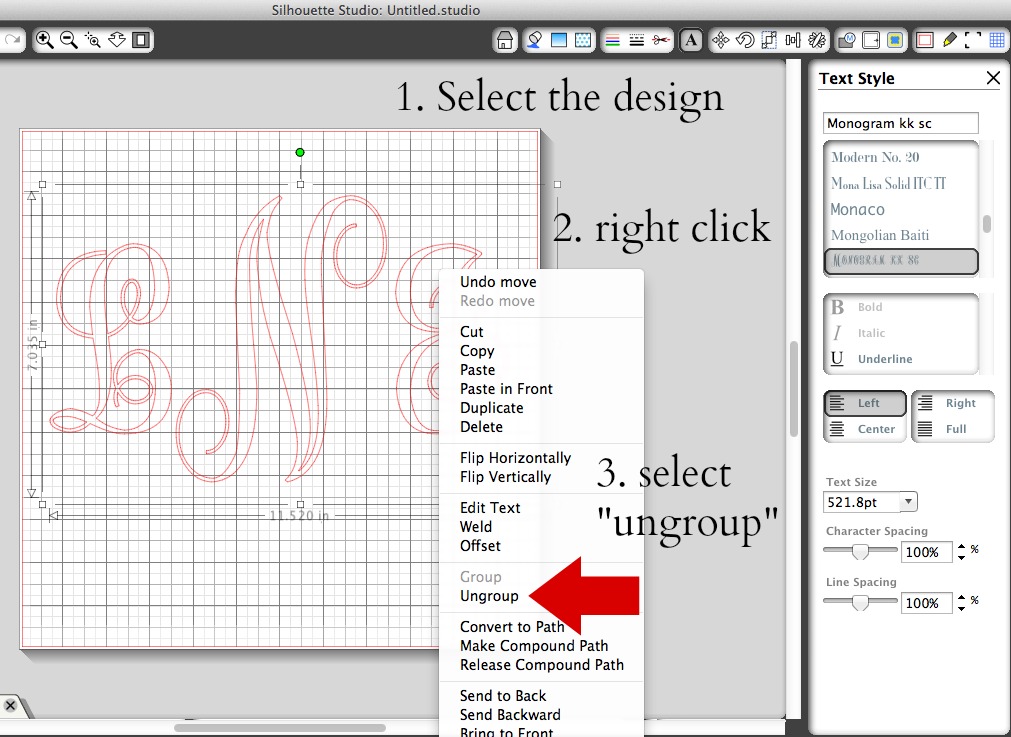The image size is (1011, 737).
Task: Open the Line Color panel icon
Action: coord(613,40)
